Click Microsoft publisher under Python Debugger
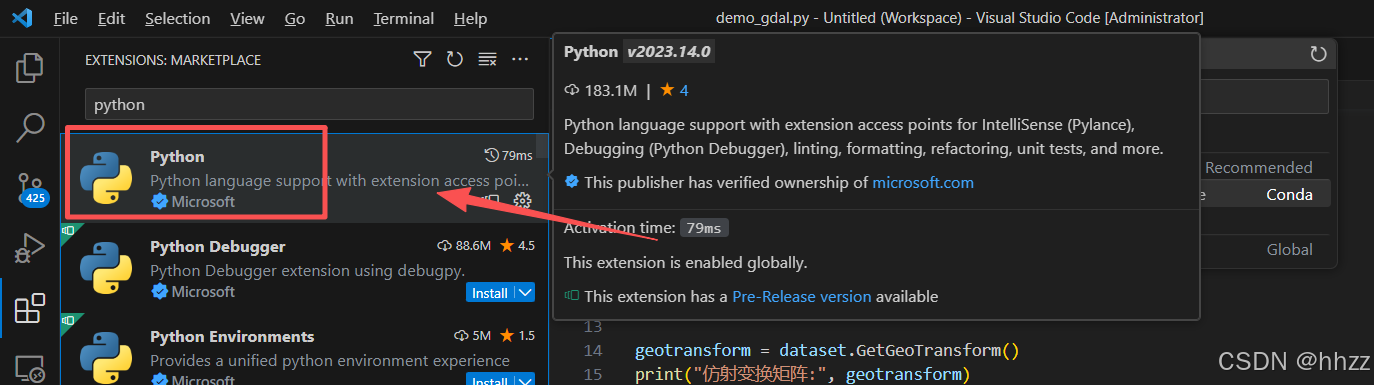The image size is (1374, 385). 203,291
